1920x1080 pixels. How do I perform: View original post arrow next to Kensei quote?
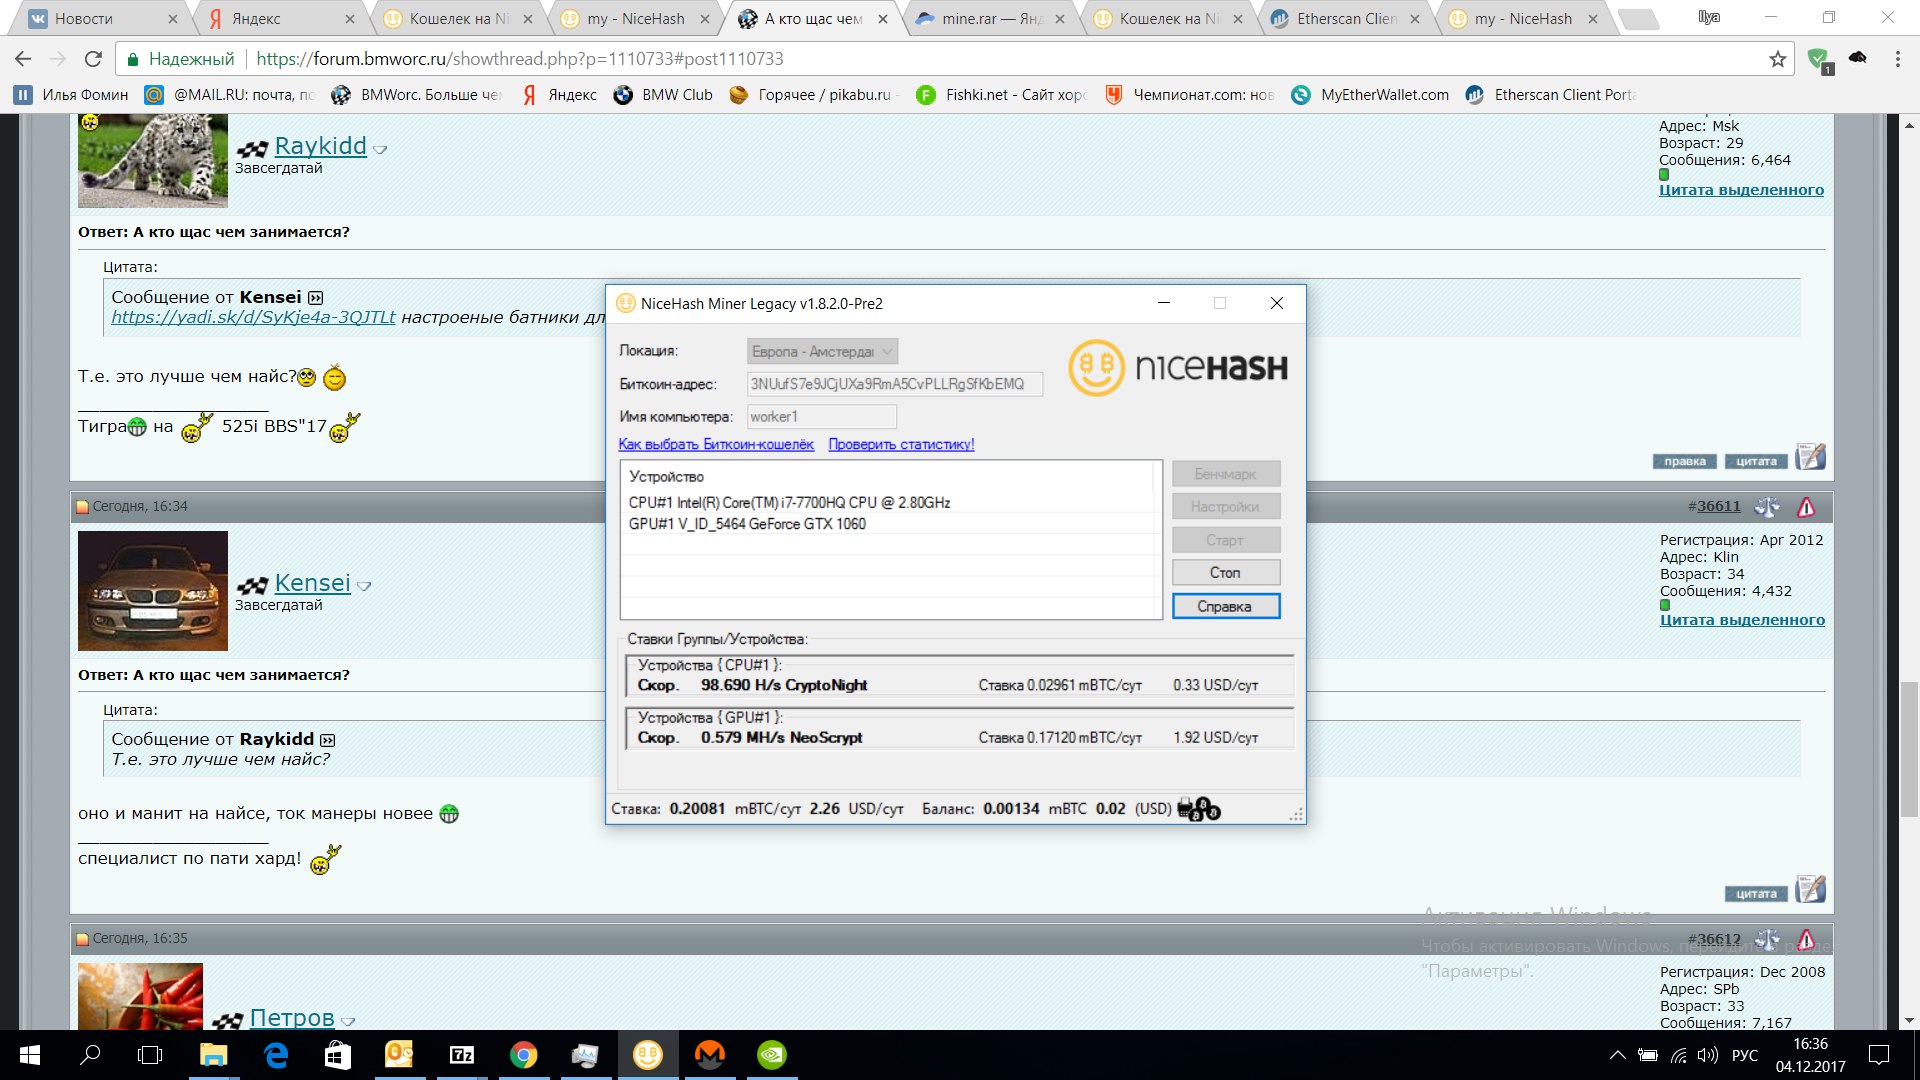(316, 298)
